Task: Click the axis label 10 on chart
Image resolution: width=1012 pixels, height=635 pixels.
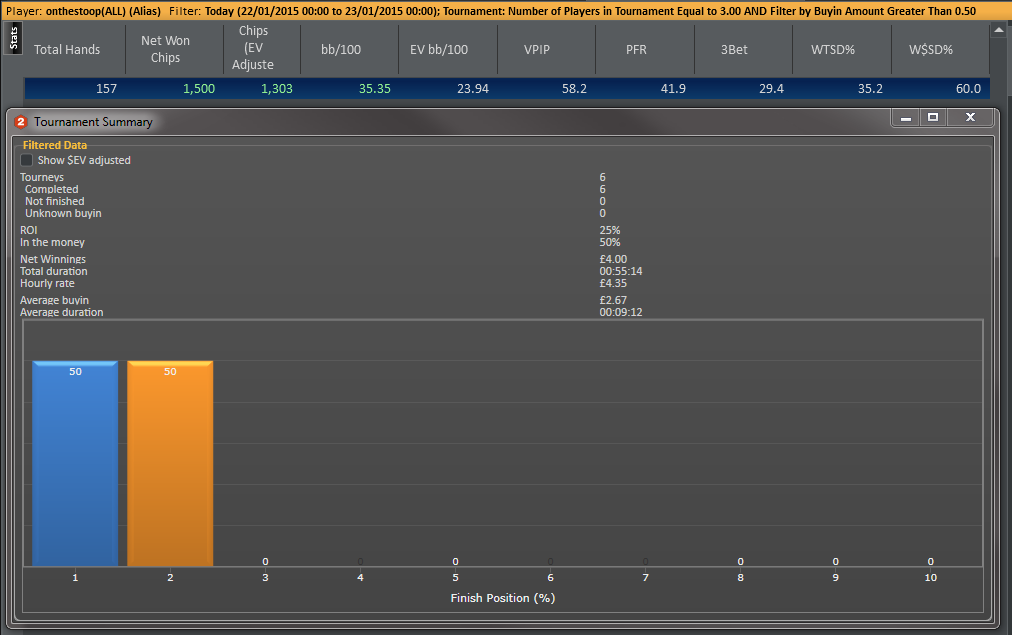Action: 930,578
